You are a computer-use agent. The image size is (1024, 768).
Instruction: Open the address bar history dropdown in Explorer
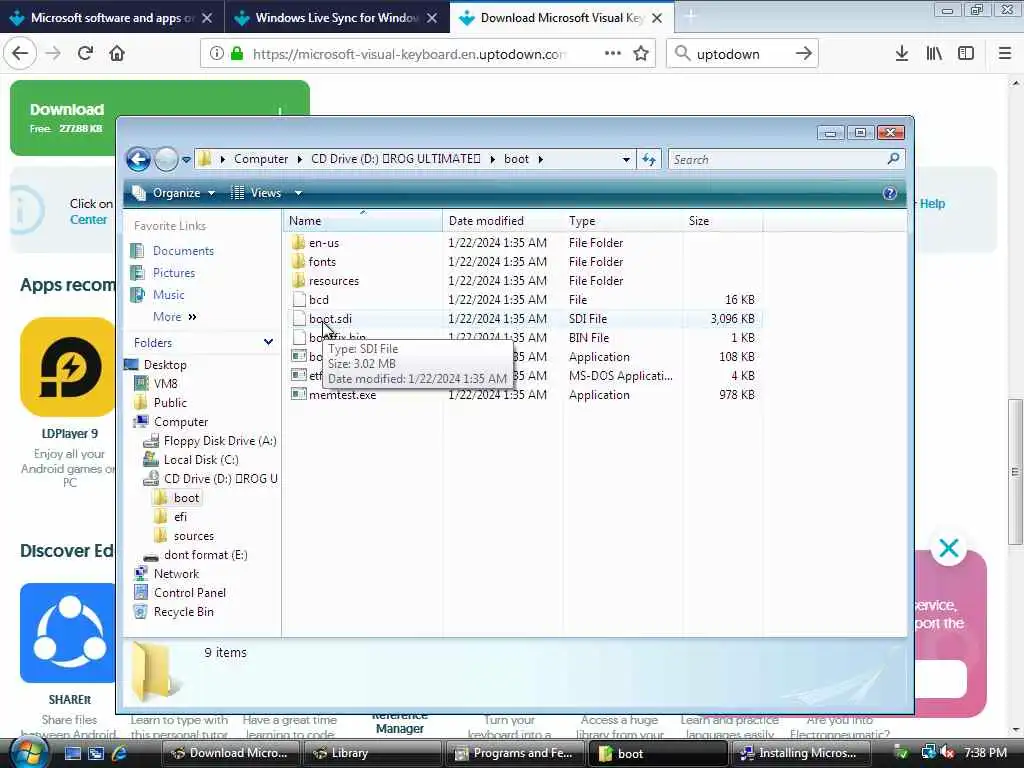click(626, 159)
